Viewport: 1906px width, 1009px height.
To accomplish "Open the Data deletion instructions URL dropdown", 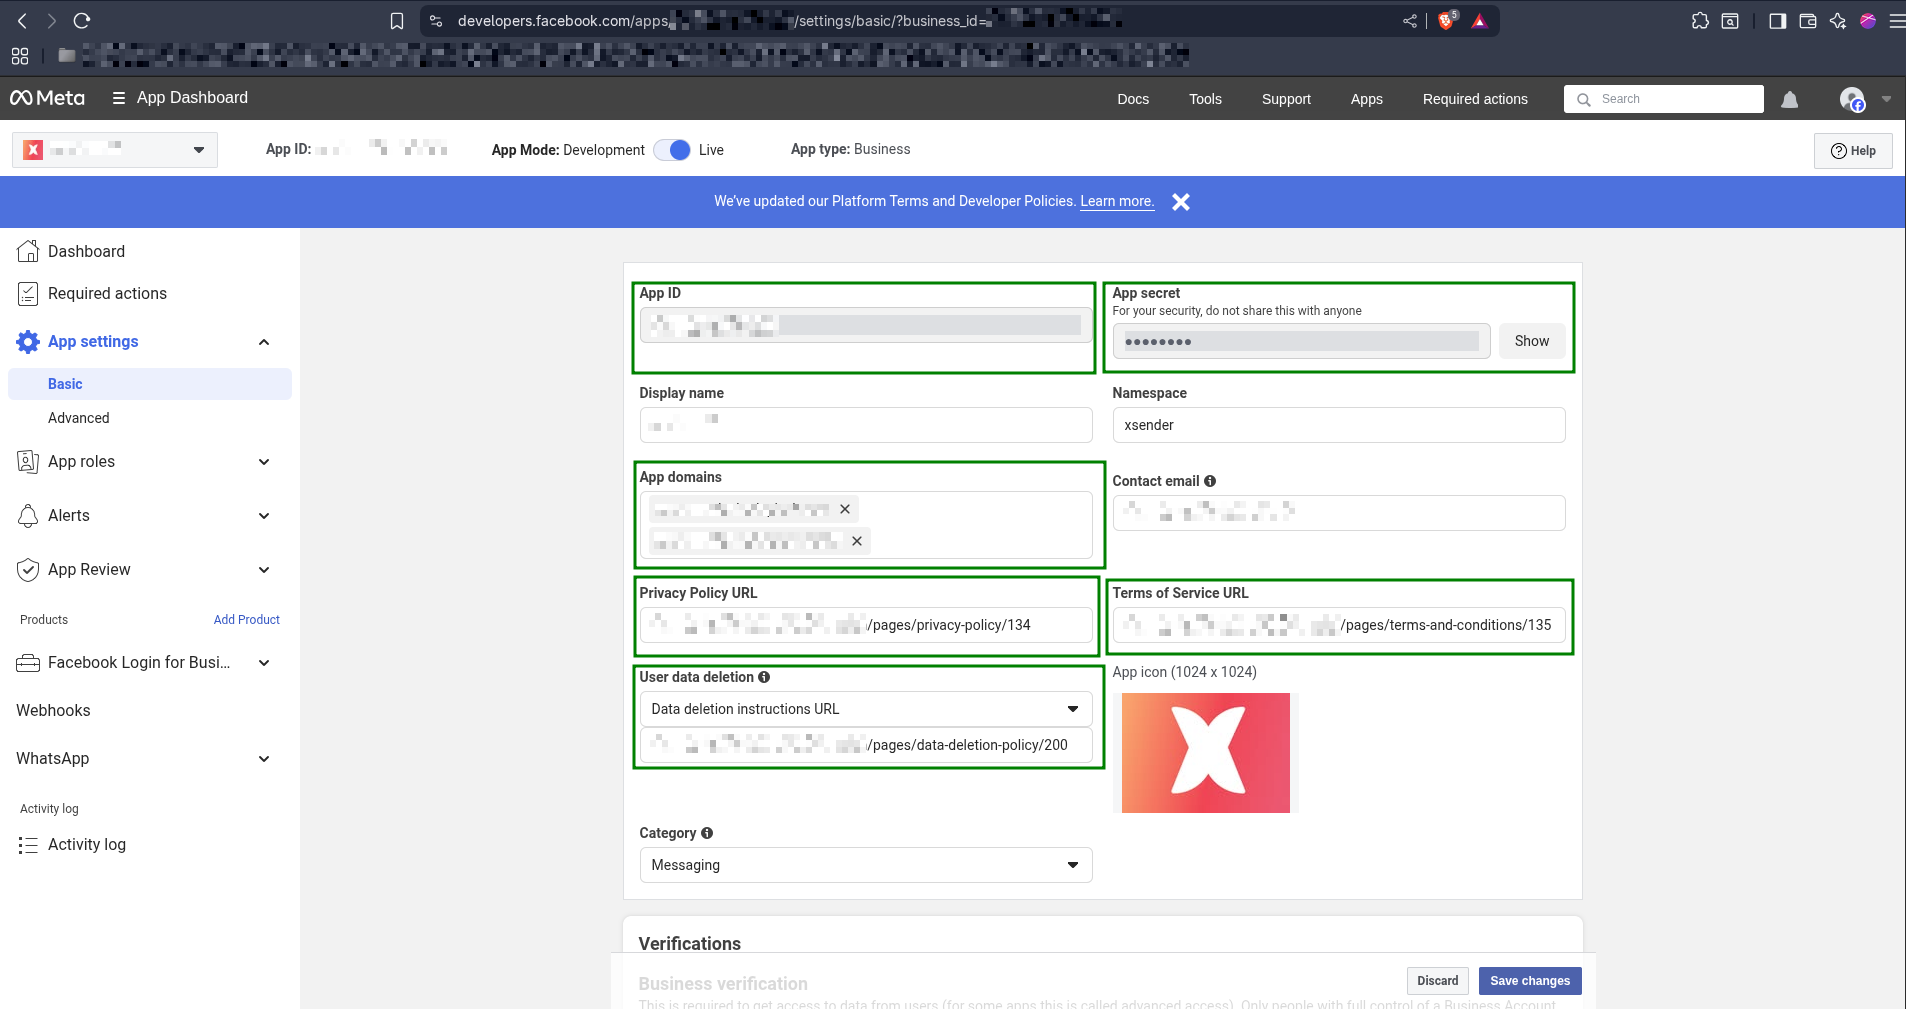I will coord(865,709).
